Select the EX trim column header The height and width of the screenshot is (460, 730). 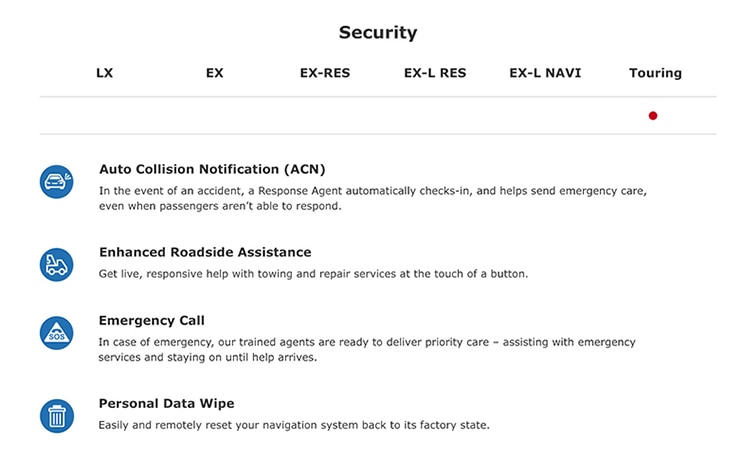(215, 73)
